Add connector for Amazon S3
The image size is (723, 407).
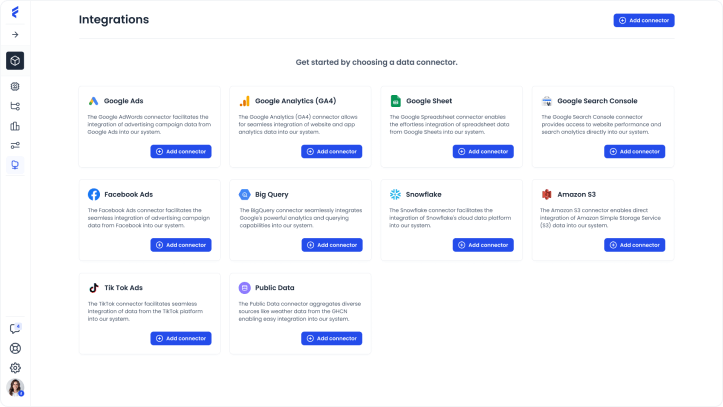(634, 245)
